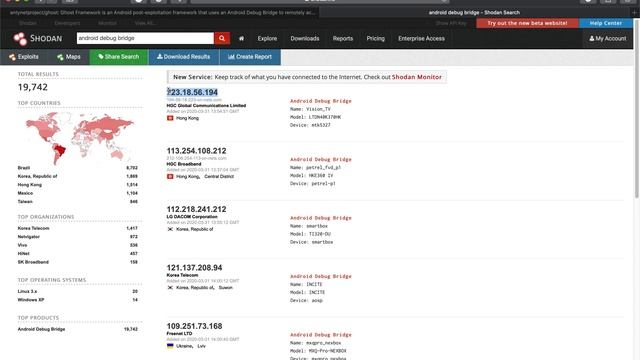Click Central District location link
This screenshot has width=640, height=360.
219,176
